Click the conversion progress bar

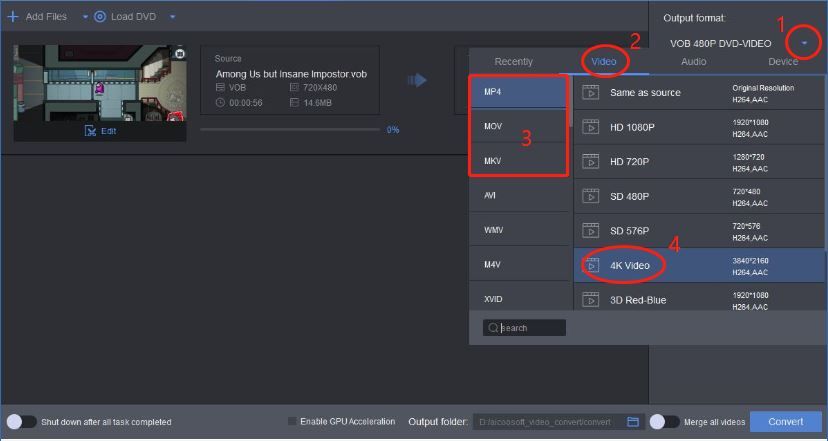point(290,130)
